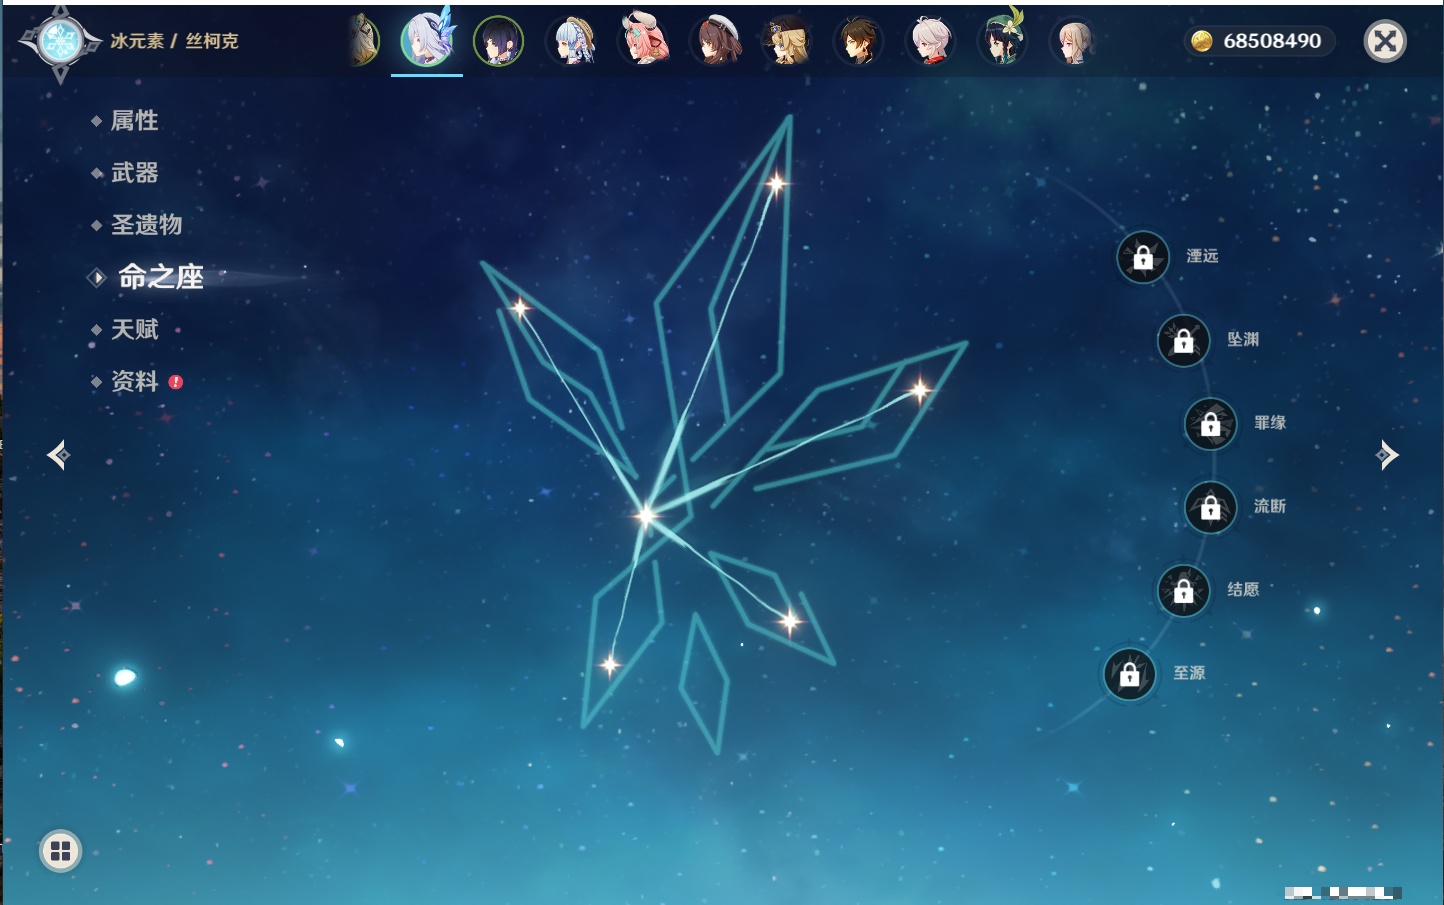Screen dimensions: 1444x905
Task: Open the 天赋 talents menu
Action: (134, 329)
